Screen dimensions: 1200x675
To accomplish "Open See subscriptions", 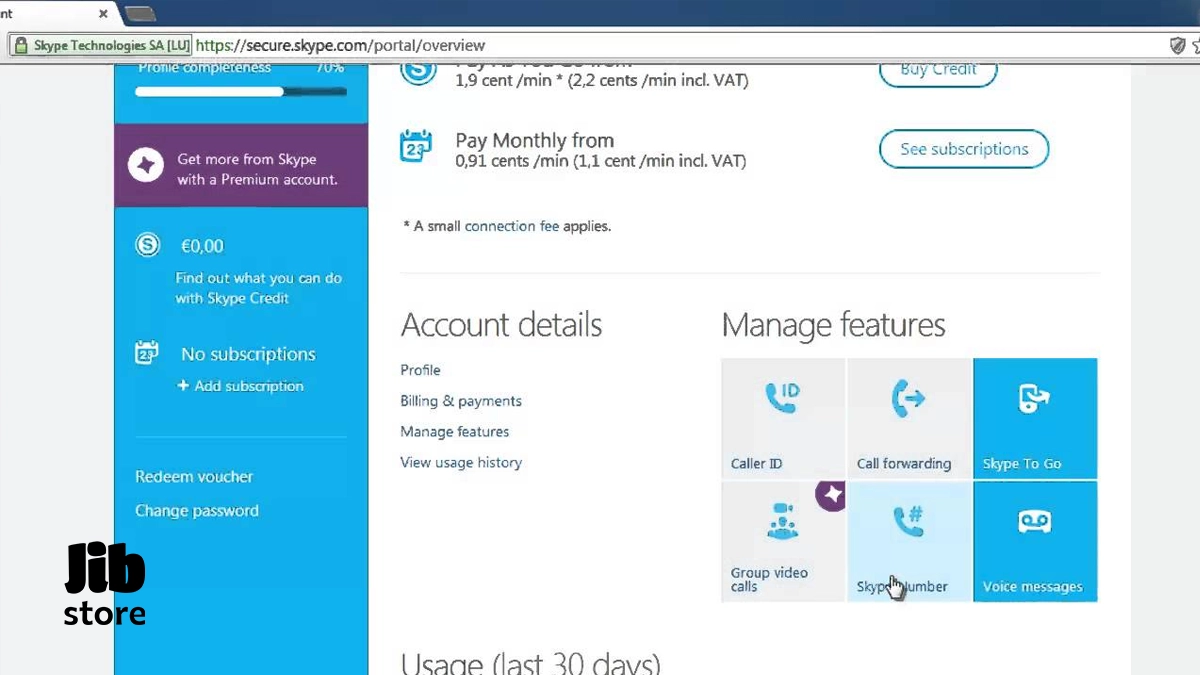I will [x=963, y=148].
